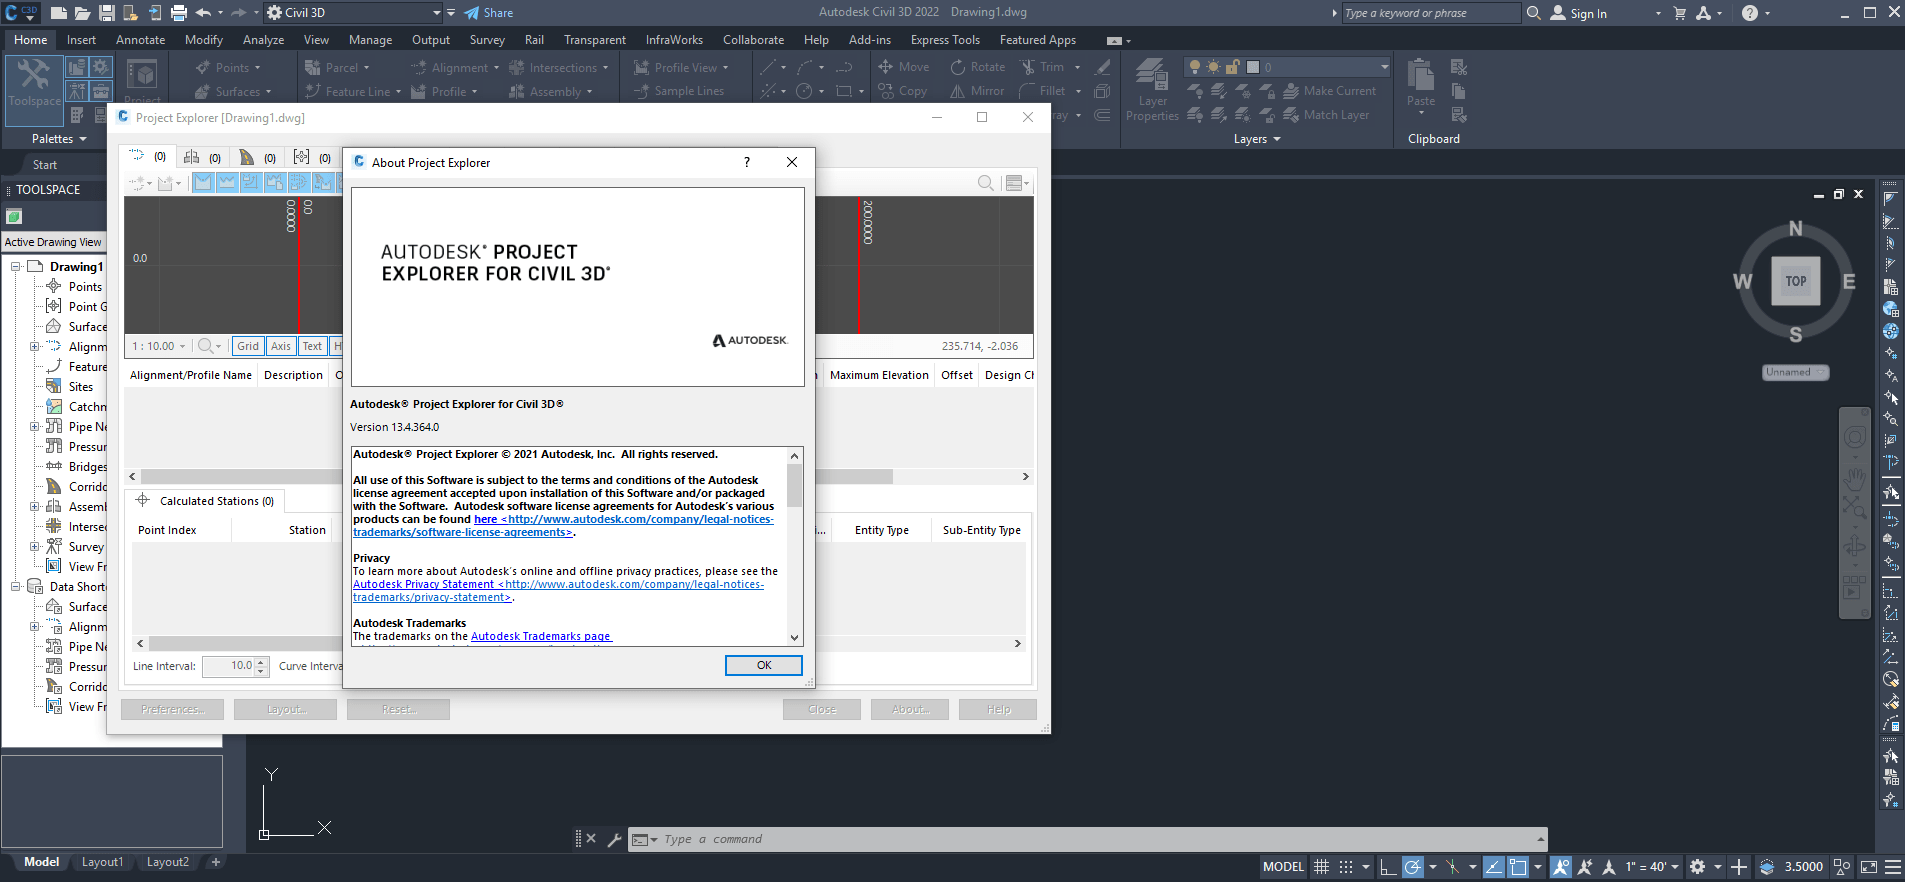The image size is (1905, 882).
Task: Click the Workspace Switching gear in status bar
Action: pos(1697,867)
